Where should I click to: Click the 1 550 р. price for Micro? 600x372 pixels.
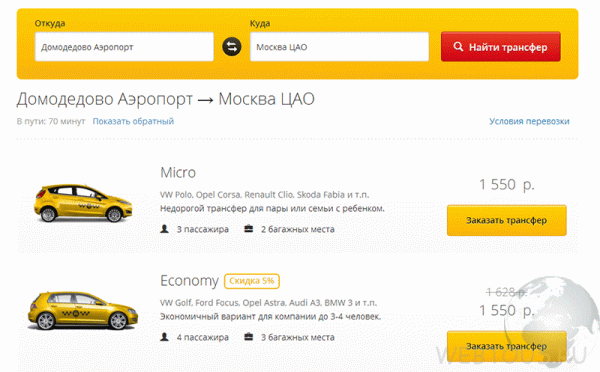point(507,184)
